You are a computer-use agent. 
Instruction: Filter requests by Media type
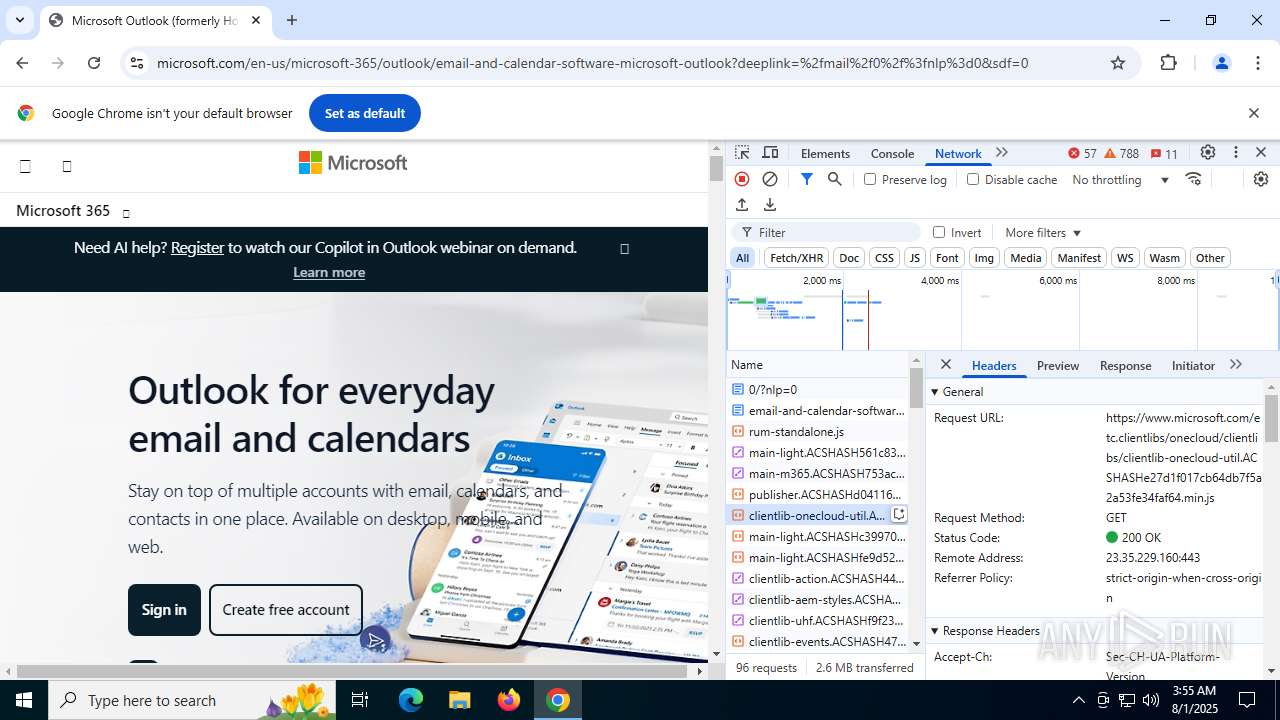(x=1026, y=258)
